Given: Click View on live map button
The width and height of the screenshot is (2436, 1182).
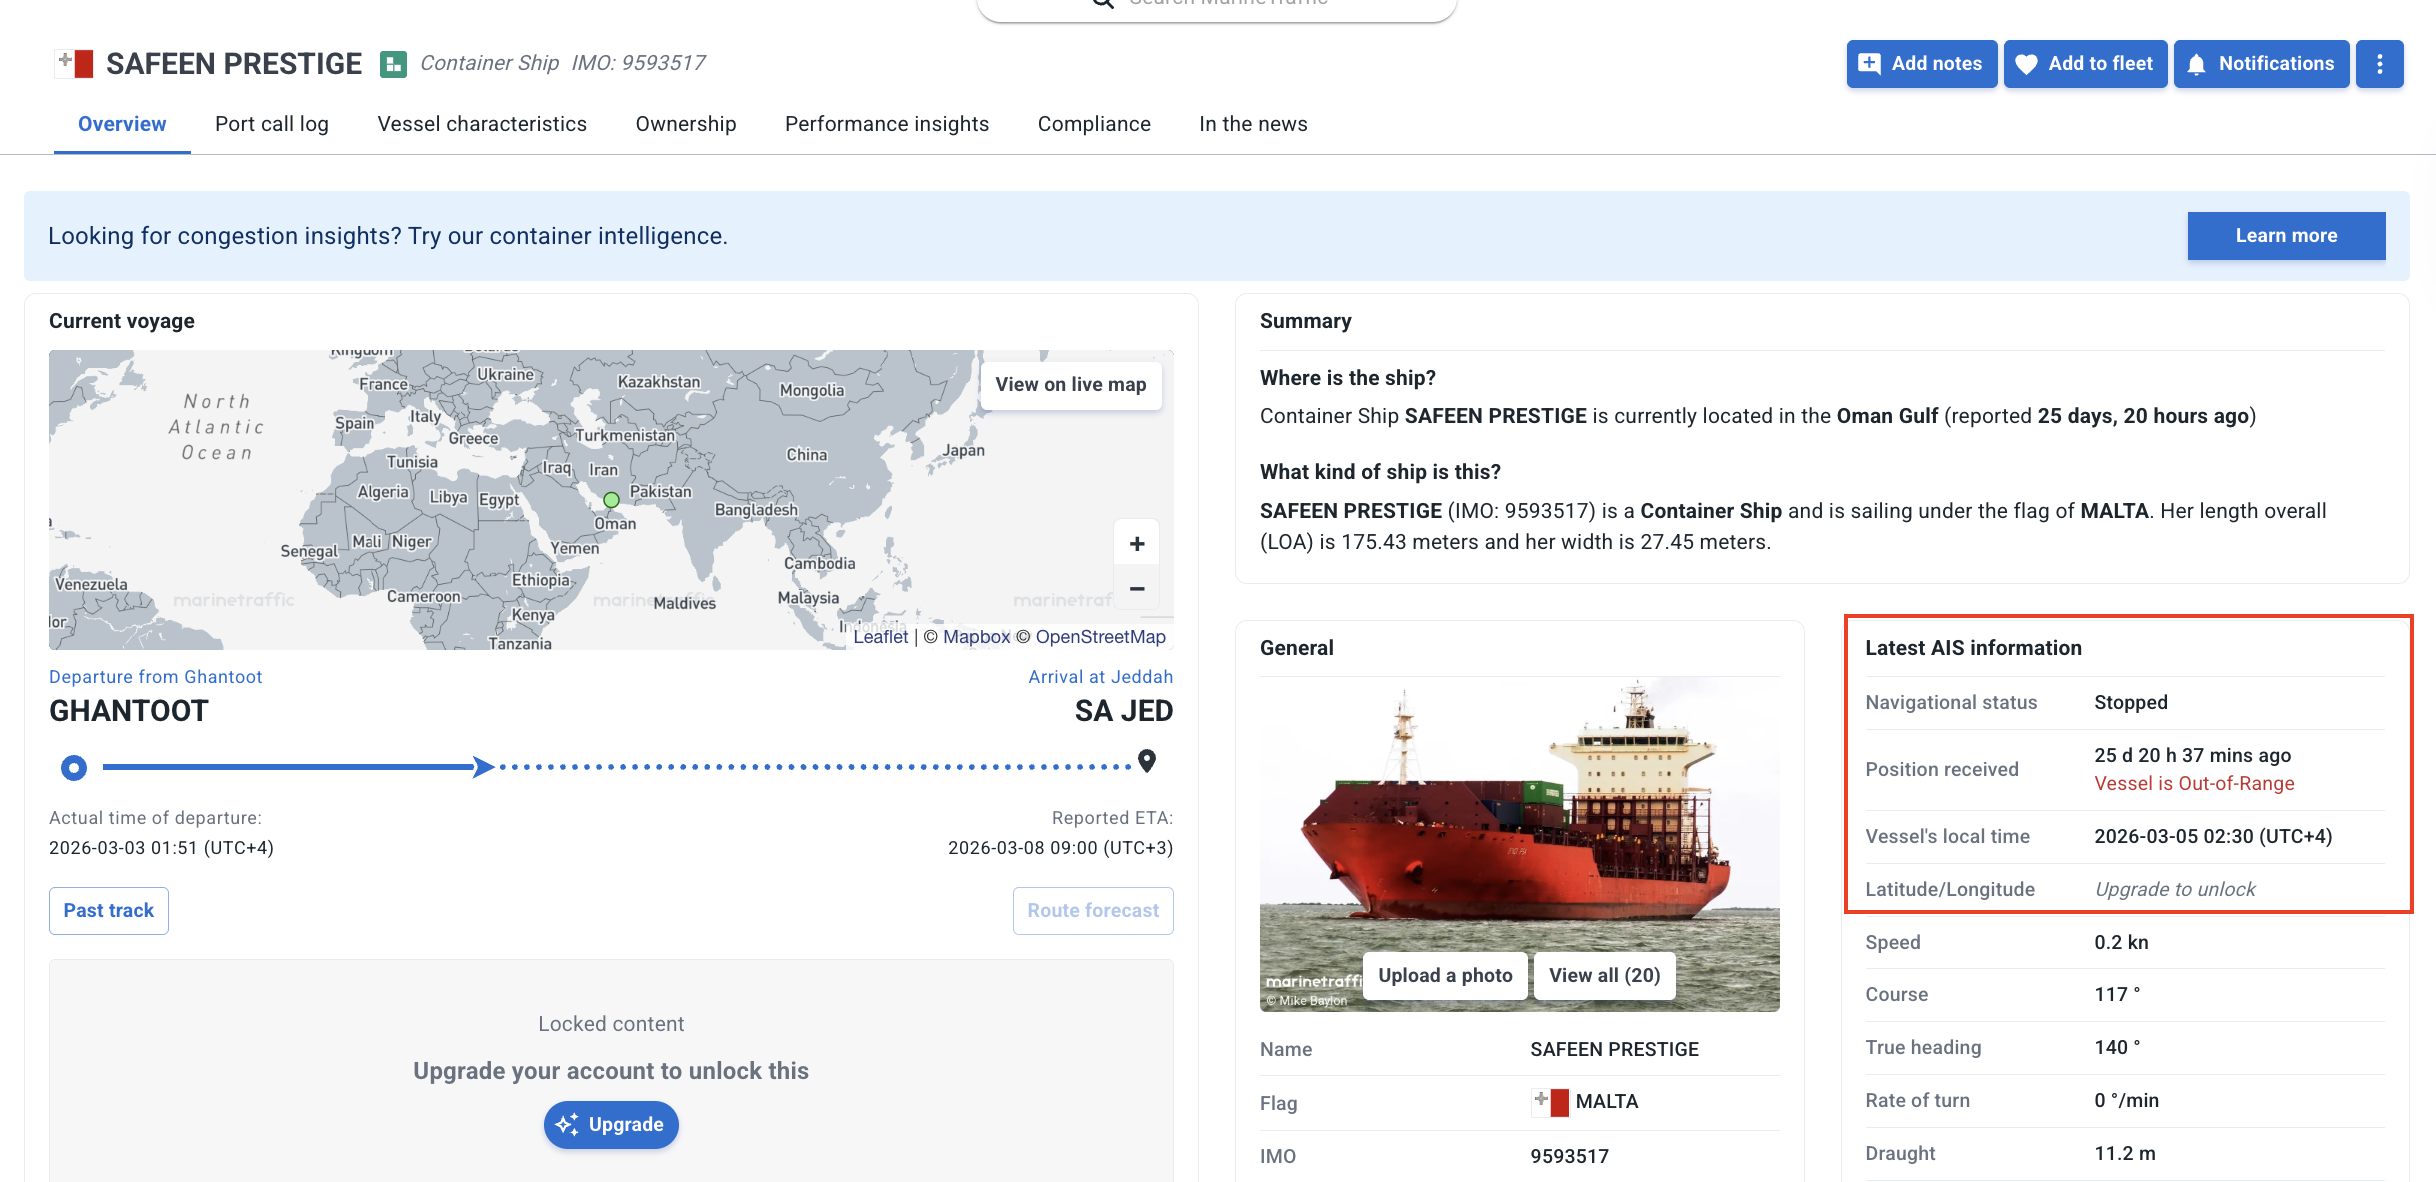Looking at the screenshot, I should (1070, 385).
